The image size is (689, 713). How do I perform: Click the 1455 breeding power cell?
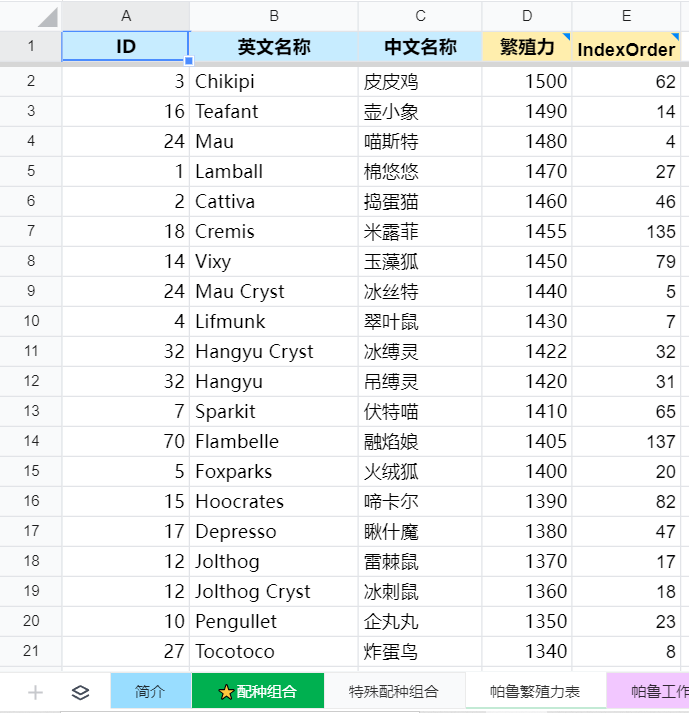coord(527,231)
